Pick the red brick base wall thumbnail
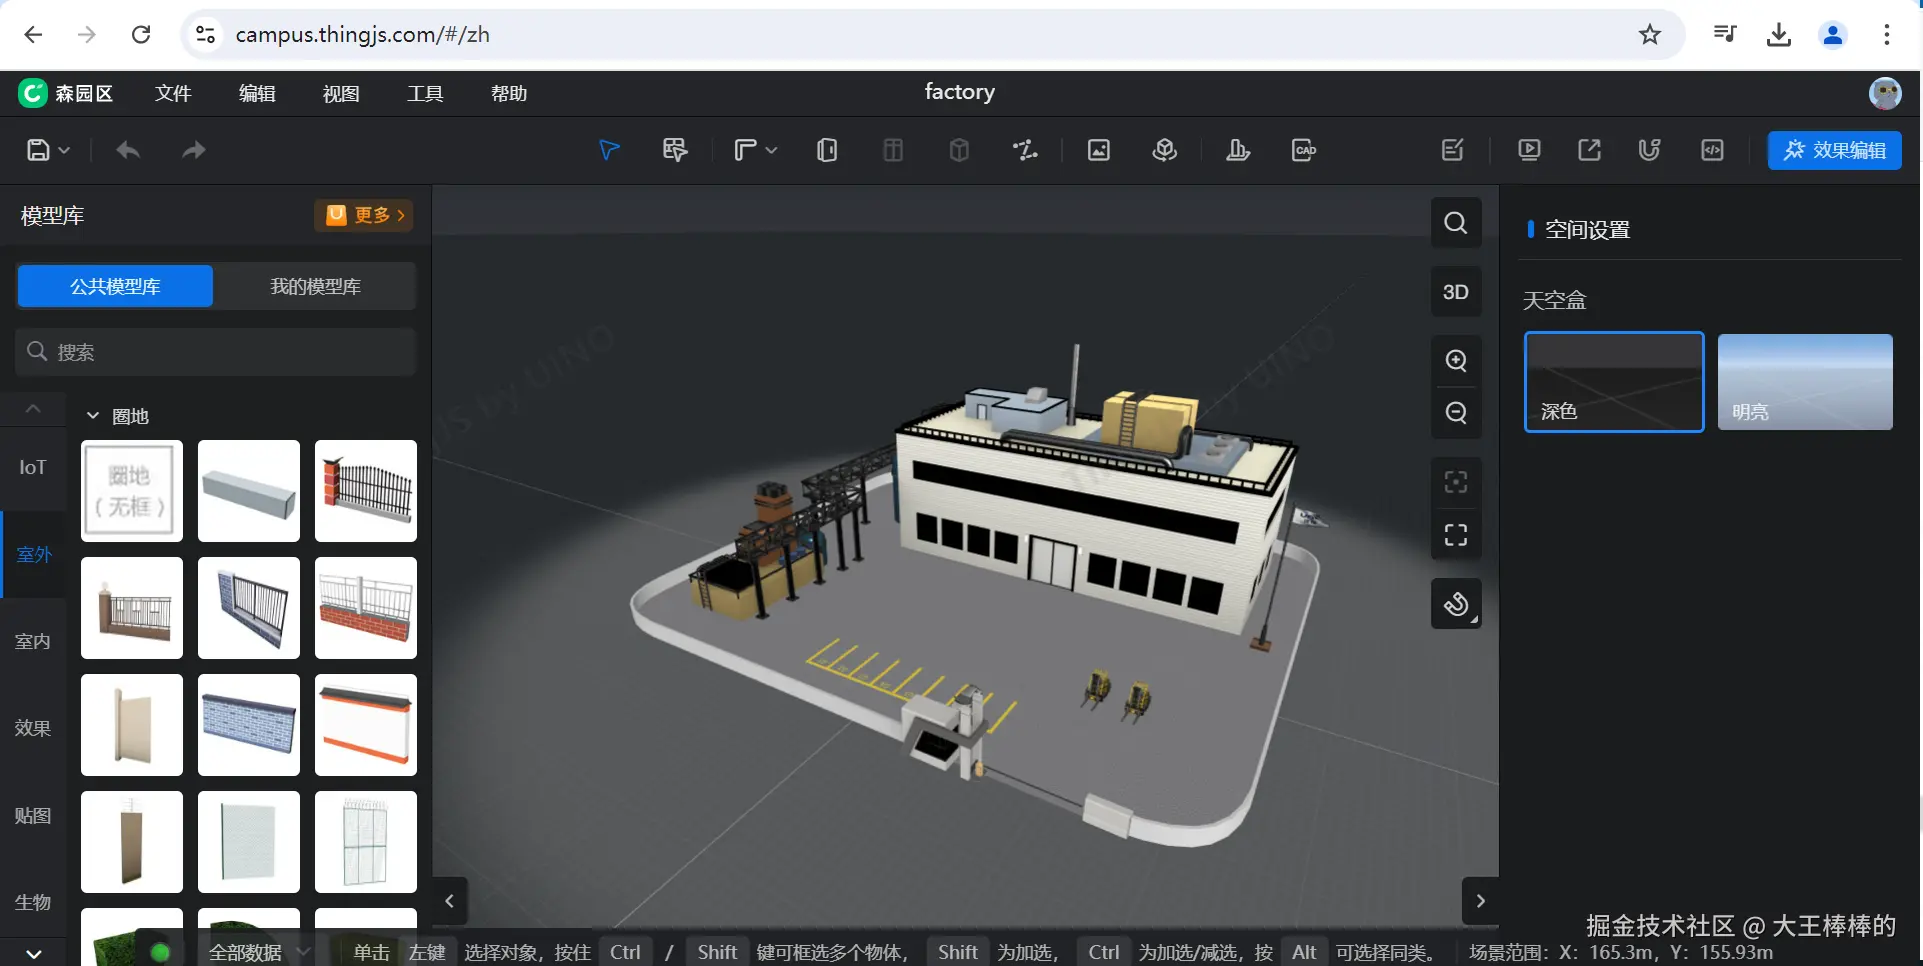1923x966 pixels. (x=366, y=608)
